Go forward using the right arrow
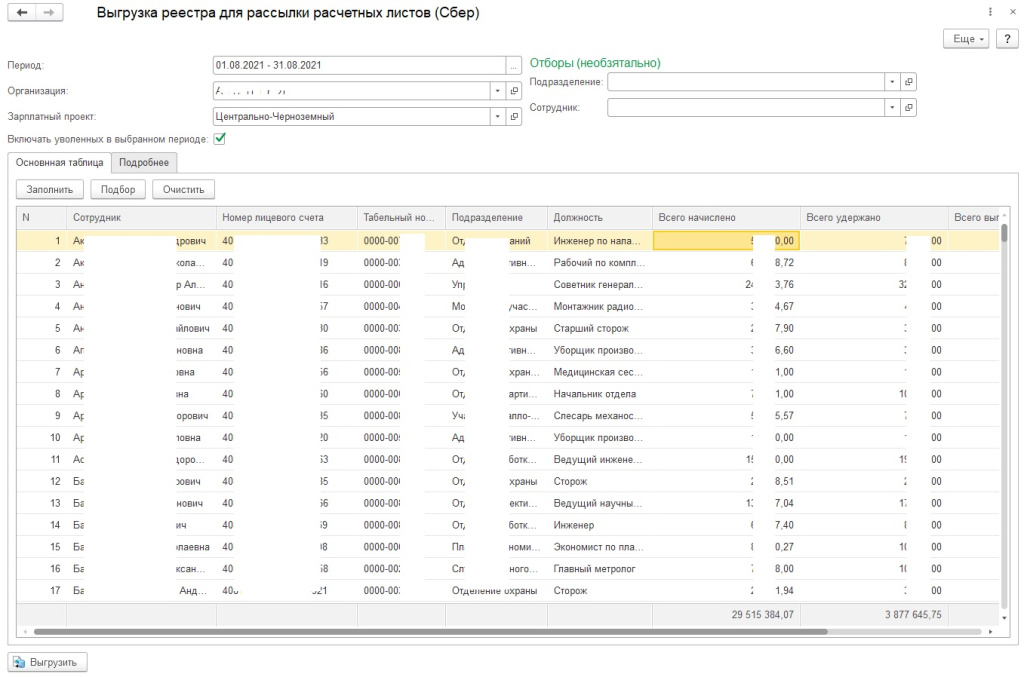The width and height of the screenshot is (1024, 677). 47,13
